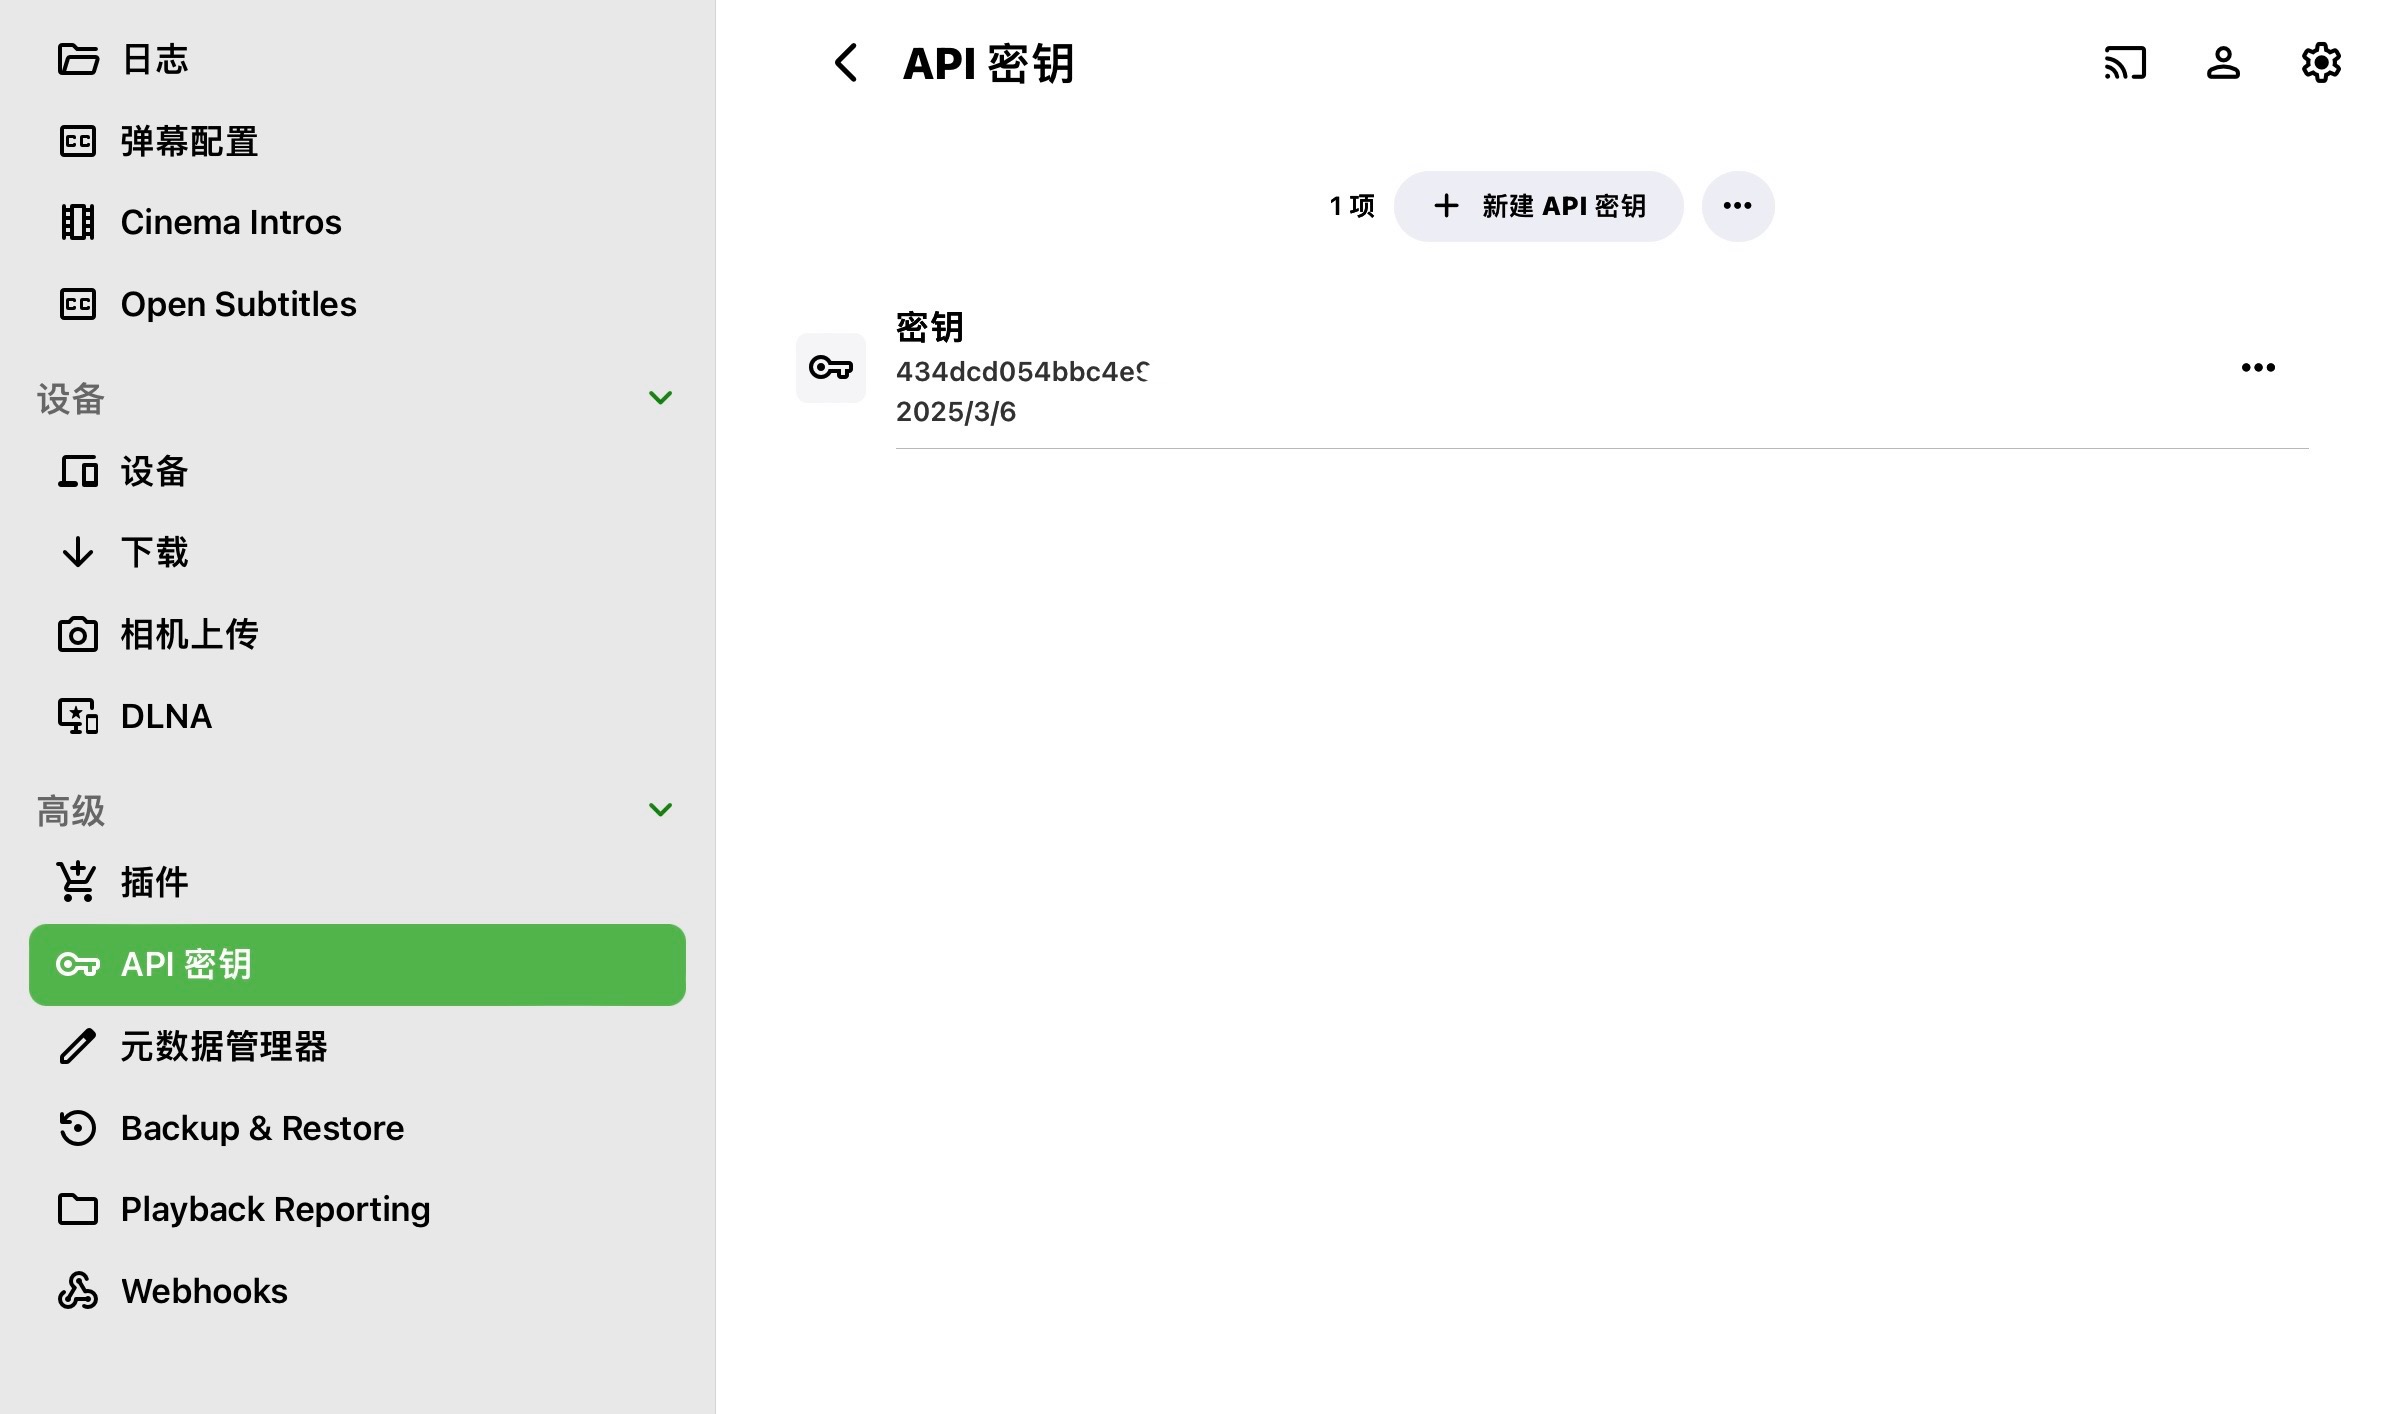Open the more options menu for 密钥 row
This screenshot has width=2387, height=1414.
(x=2258, y=368)
